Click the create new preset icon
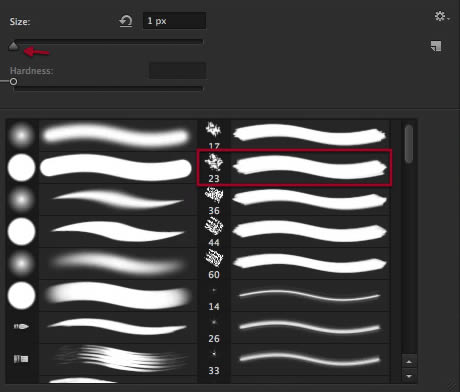 436,46
